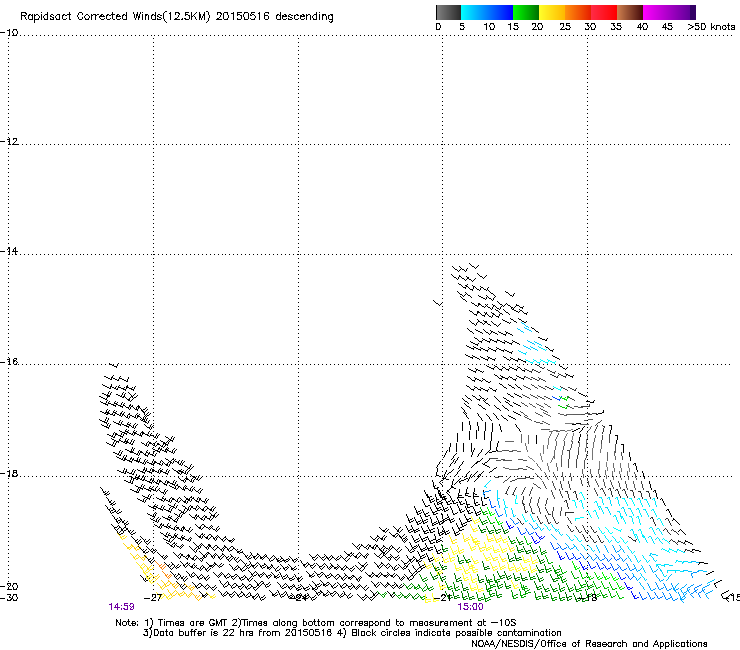Click the '10' legend scale label
This screenshot has width=740, height=650.
[x=489, y=27]
